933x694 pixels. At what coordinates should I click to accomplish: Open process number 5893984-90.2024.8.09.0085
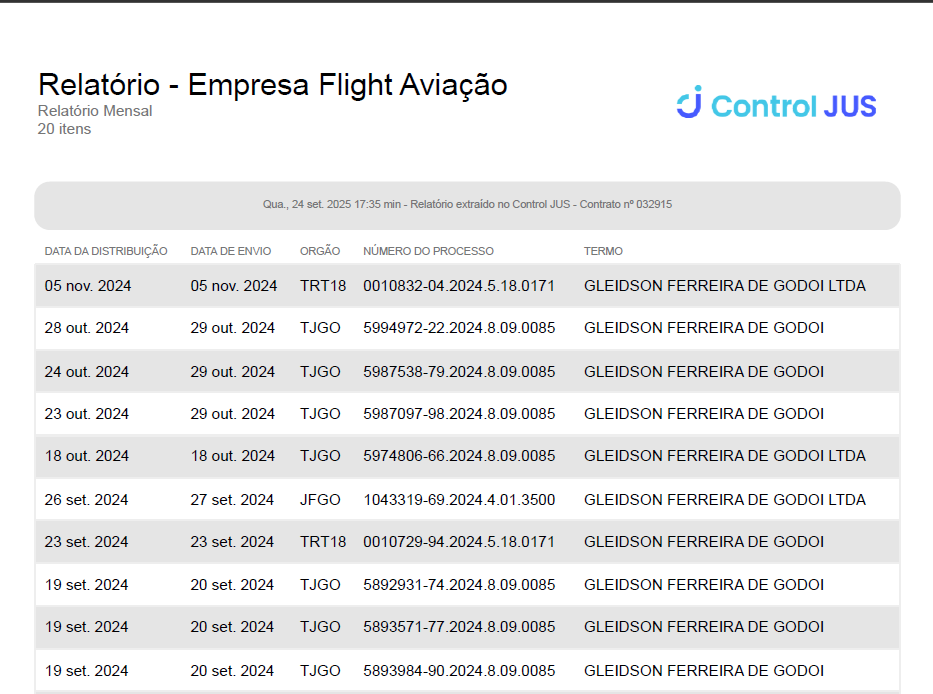tap(459, 671)
